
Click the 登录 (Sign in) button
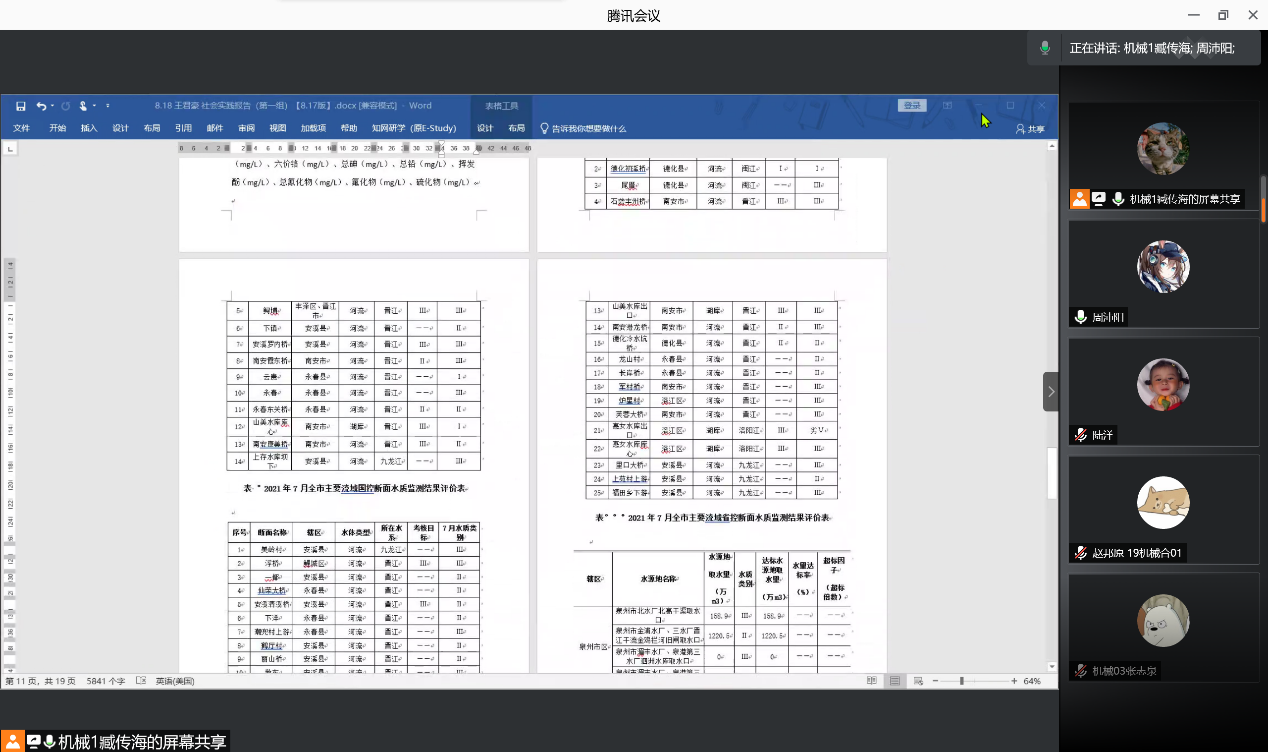pyautogui.click(x=911, y=105)
